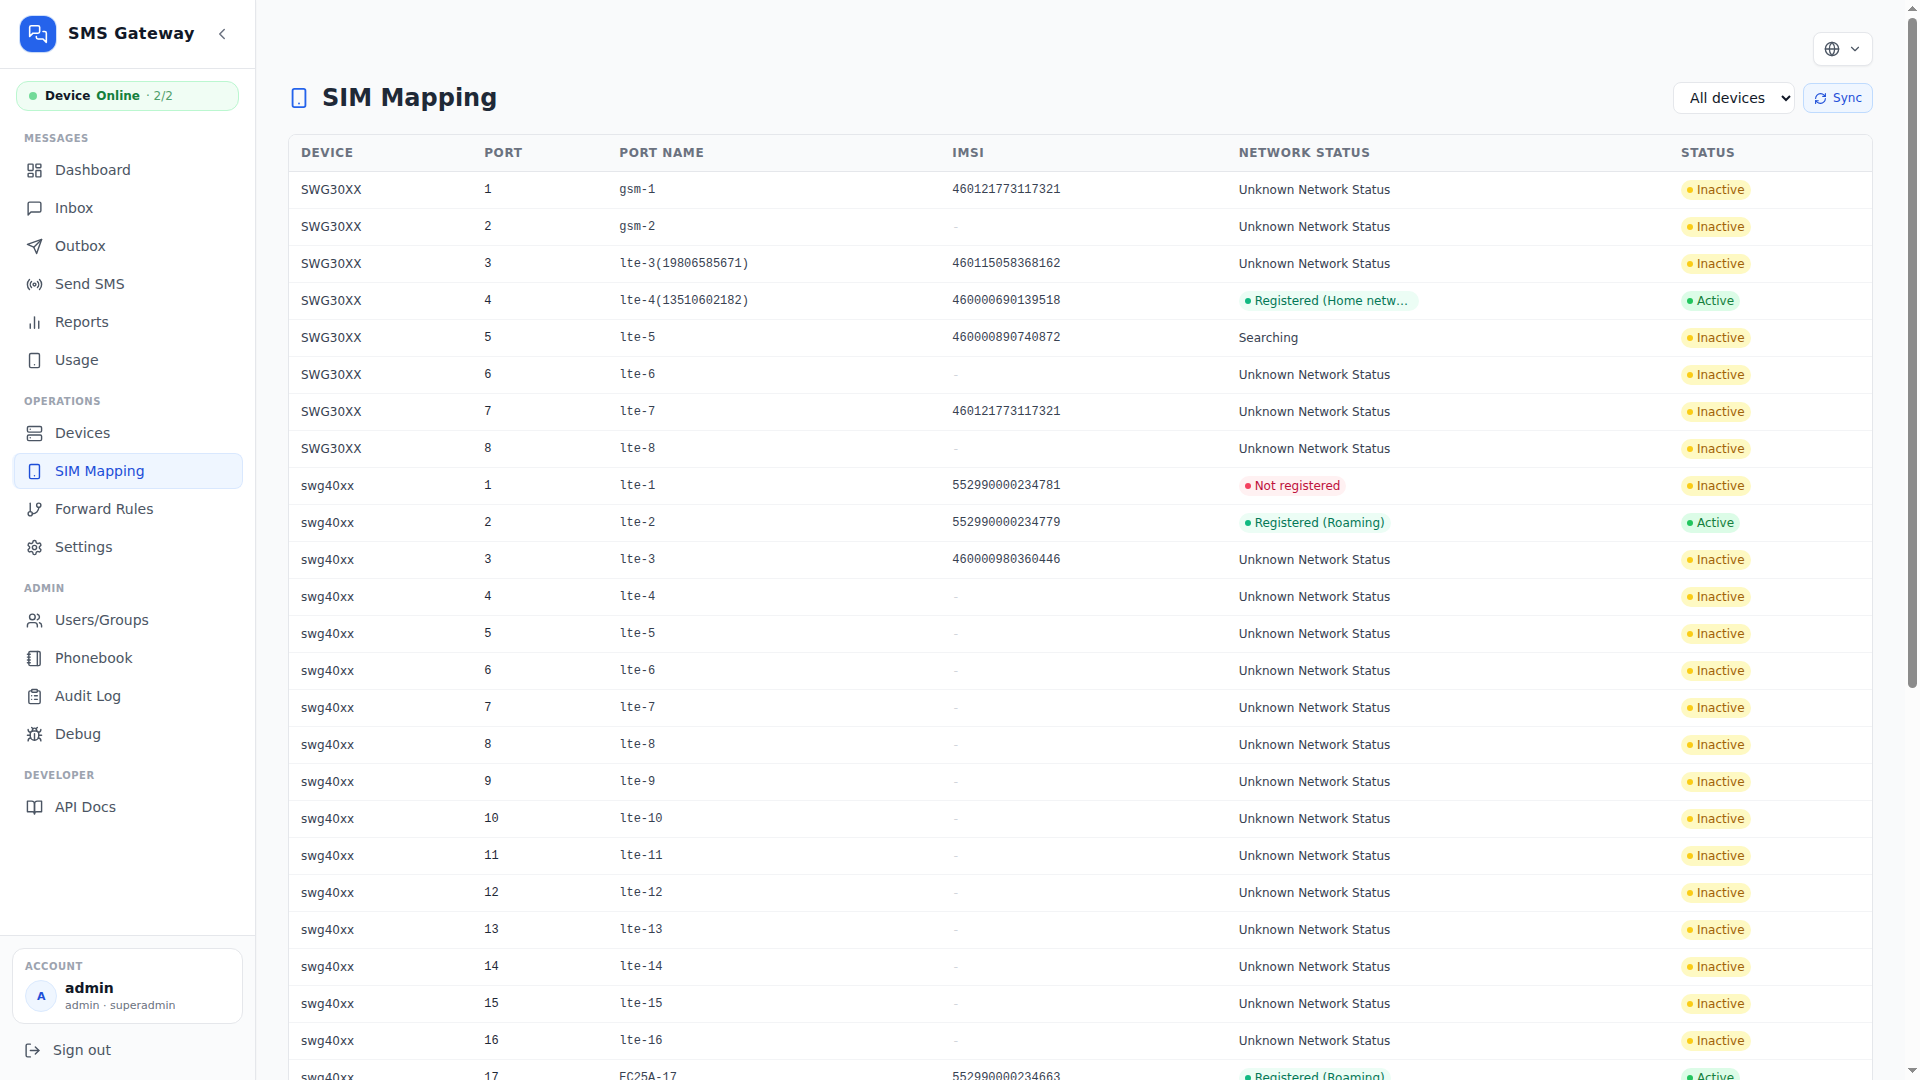Click the globe language icon

coord(1832,49)
